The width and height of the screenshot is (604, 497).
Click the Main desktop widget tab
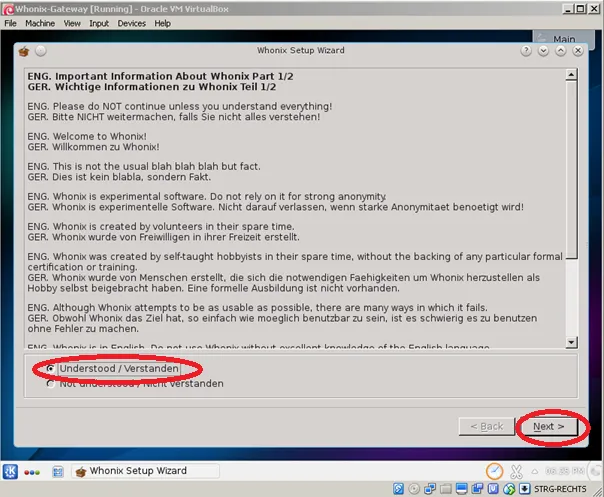(x=564, y=38)
